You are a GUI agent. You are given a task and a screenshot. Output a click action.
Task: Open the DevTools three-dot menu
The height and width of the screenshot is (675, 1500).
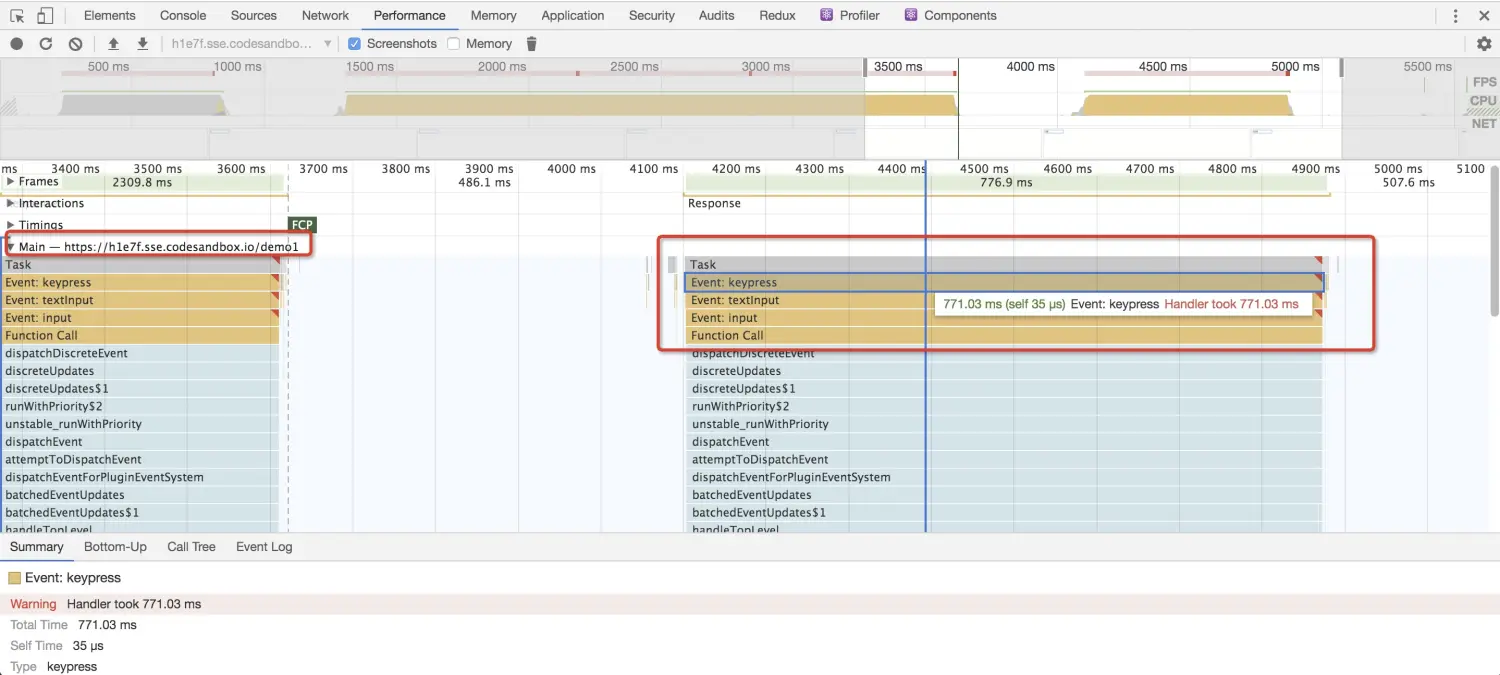[x=1455, y=15]
